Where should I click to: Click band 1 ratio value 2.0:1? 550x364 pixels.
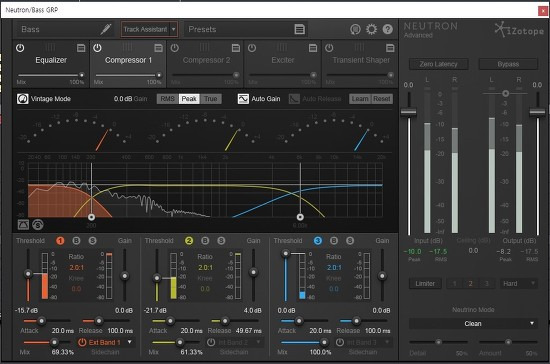tap(76, 268)
